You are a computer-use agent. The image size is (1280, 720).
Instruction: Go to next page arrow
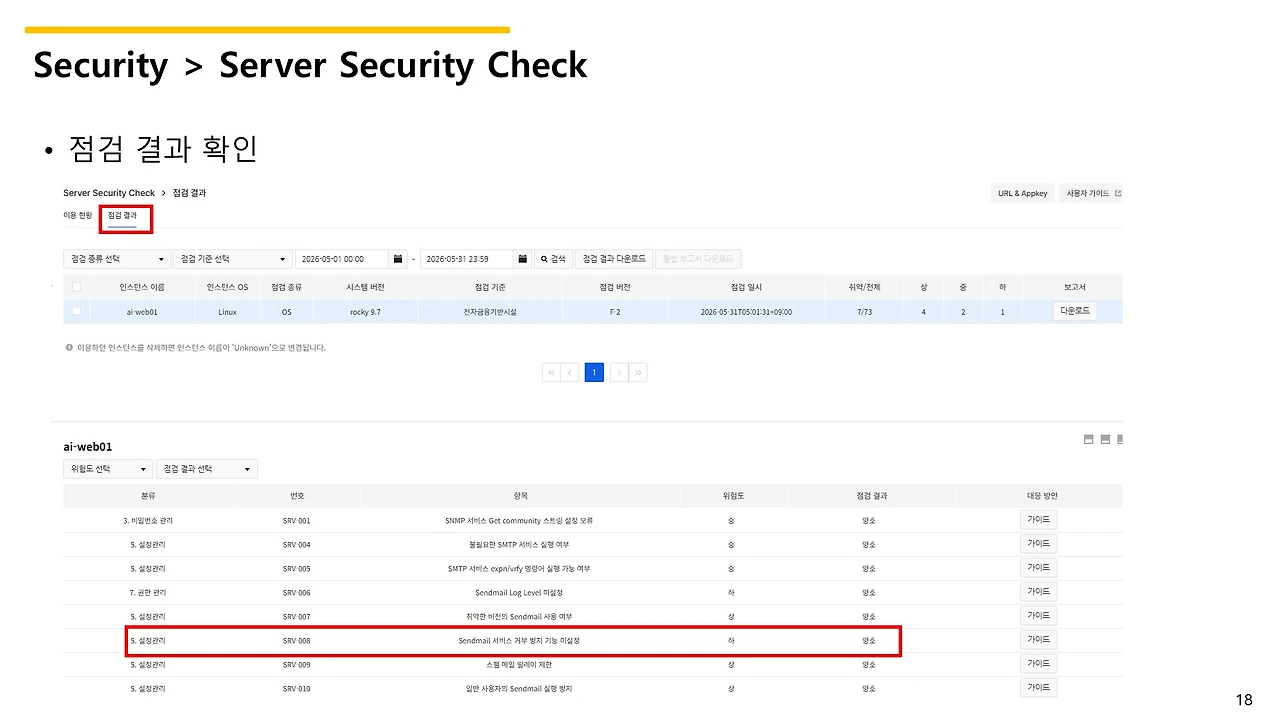point(619,372)
